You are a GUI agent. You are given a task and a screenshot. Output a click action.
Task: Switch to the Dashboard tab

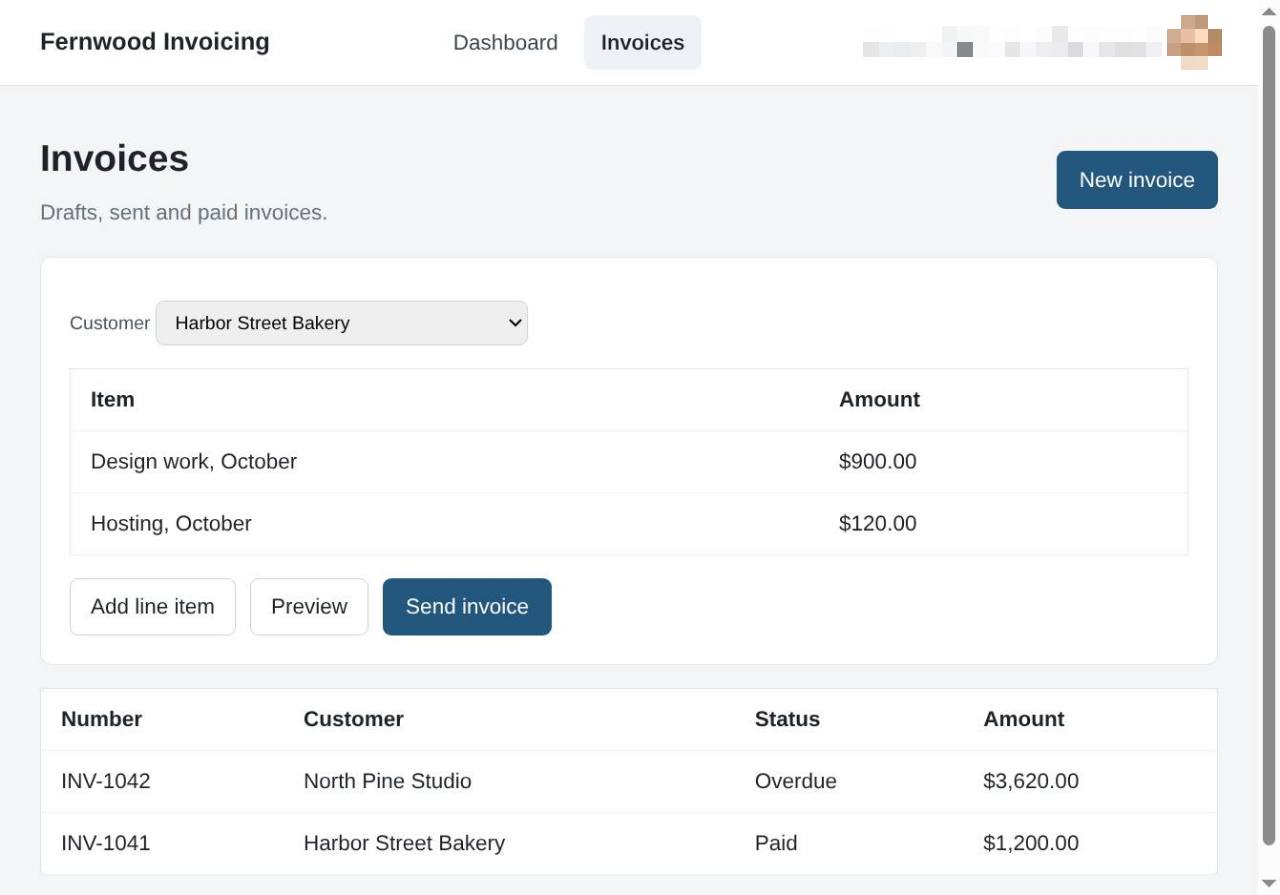(505, 43)
